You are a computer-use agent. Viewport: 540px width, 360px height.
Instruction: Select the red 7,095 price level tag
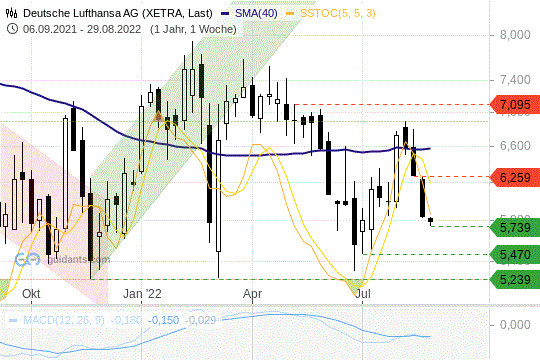(x=515, y=104)
